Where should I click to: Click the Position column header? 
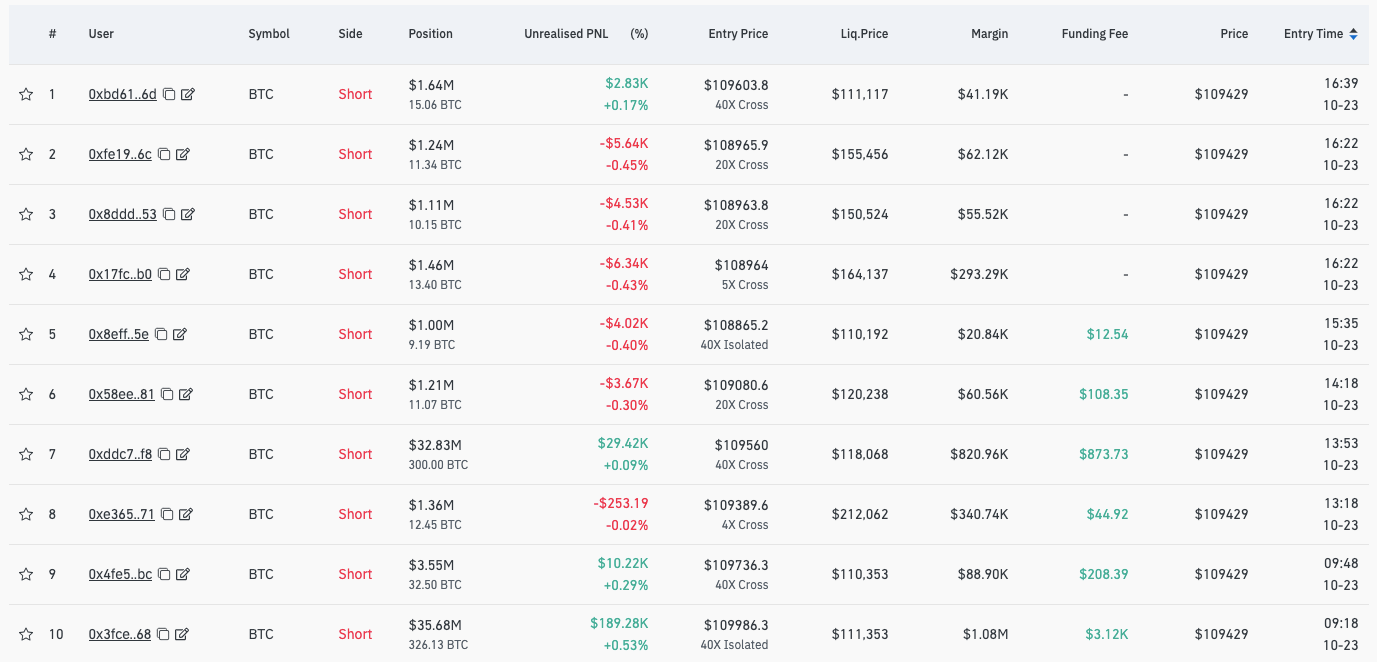(x=430, y=34)
